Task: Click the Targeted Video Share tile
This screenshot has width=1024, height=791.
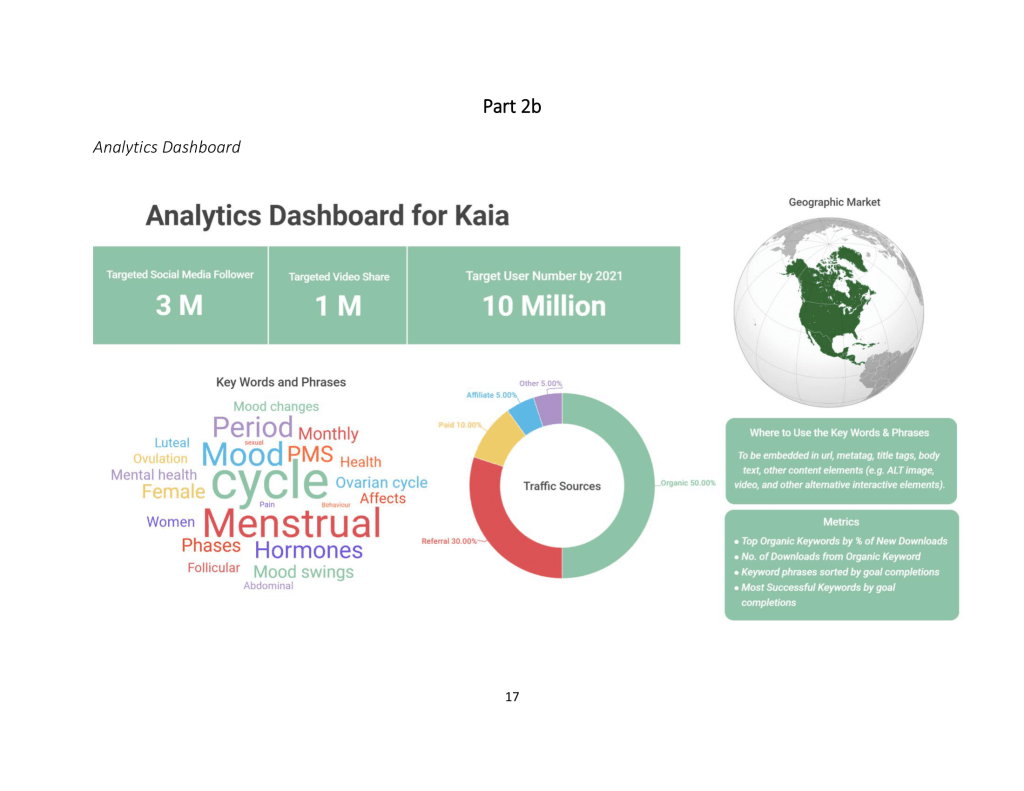Action: 338,295
